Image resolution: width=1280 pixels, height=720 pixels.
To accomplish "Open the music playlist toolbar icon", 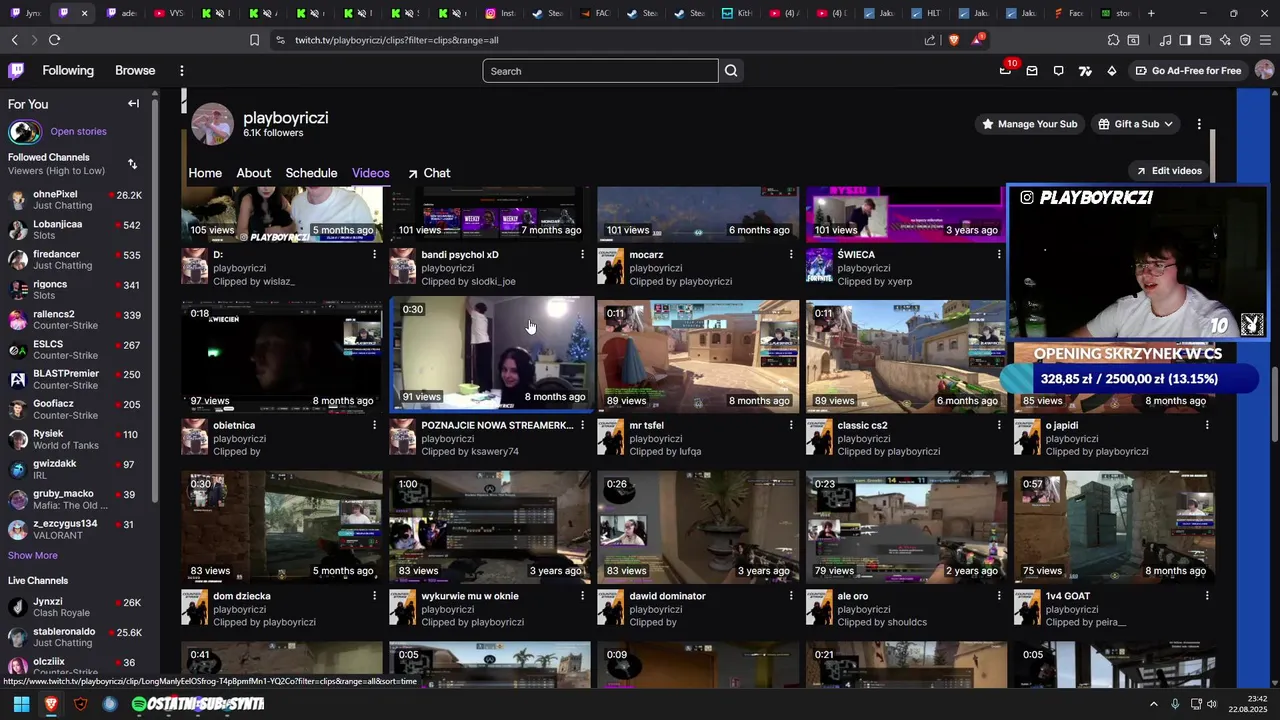I will (x=1165, y=40).
